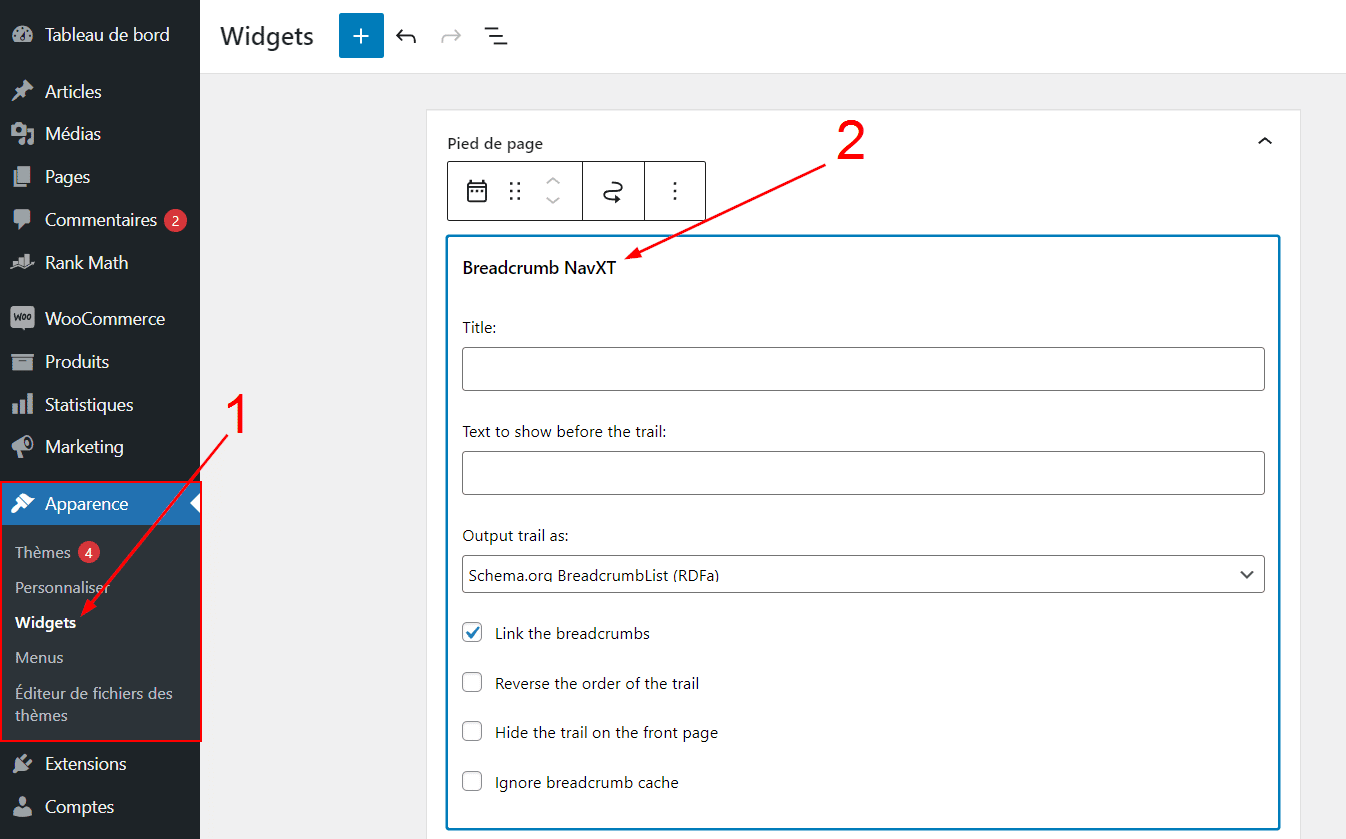This screenshot has height=839, width=1346.
Task: Open the WooCommerce menu
Action: [x=104, y=319]
